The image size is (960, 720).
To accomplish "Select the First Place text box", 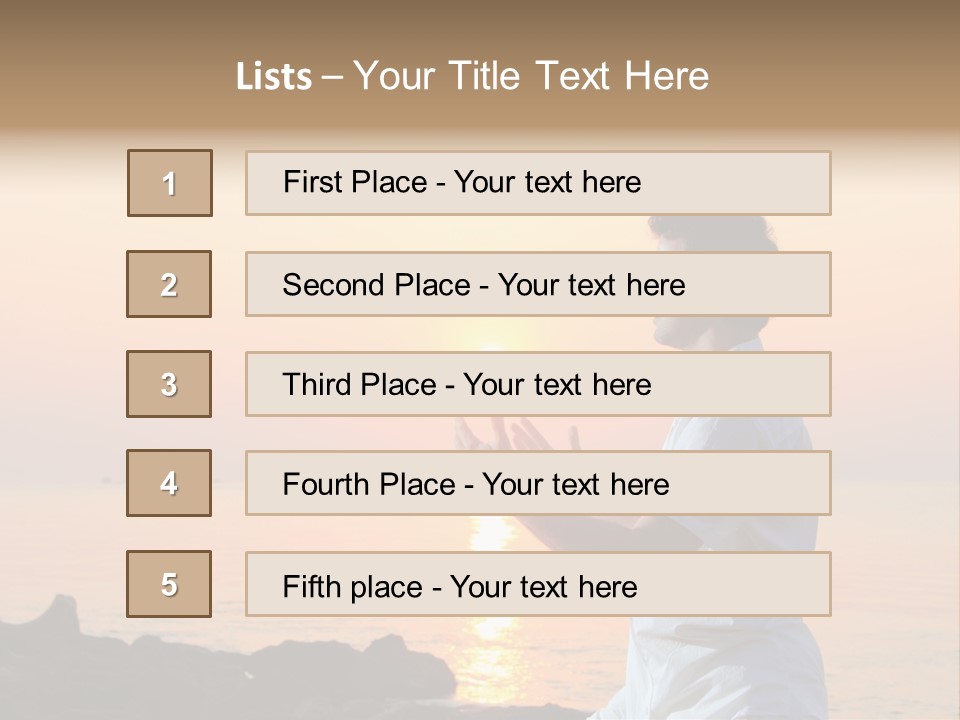I will tap(538, 183).
